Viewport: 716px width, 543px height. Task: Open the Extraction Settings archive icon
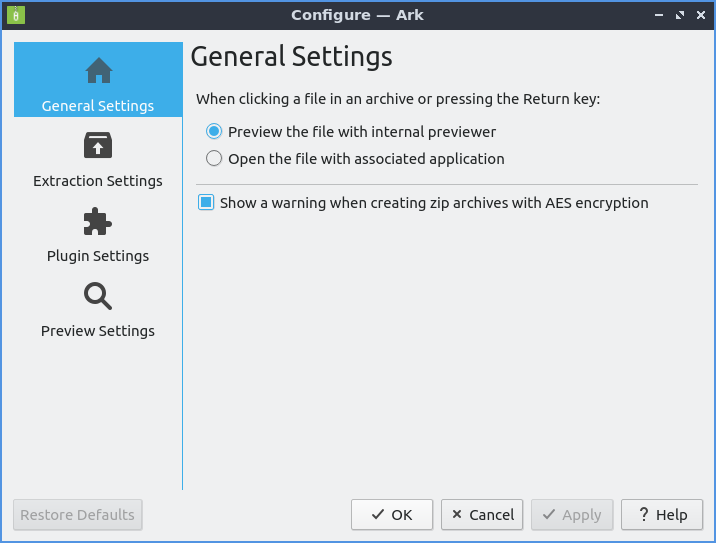click(x=98, y=146)
